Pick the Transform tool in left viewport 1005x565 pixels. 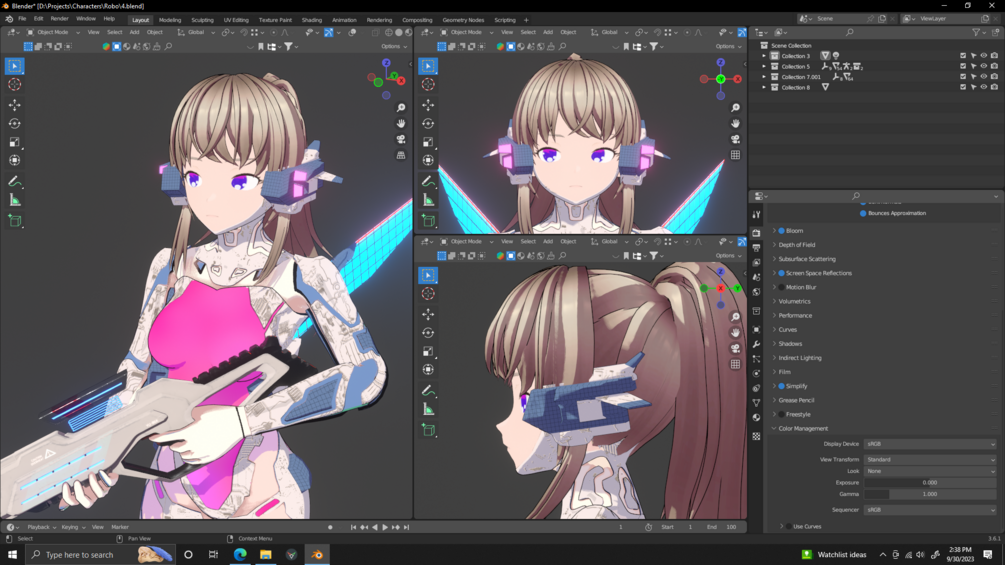14,160
